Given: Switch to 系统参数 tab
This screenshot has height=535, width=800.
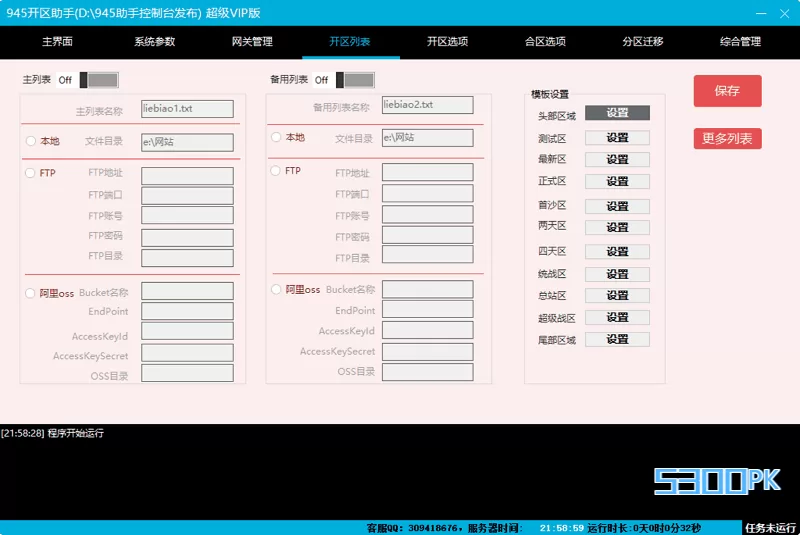Looking at the screenshot, I should (155, 41).
